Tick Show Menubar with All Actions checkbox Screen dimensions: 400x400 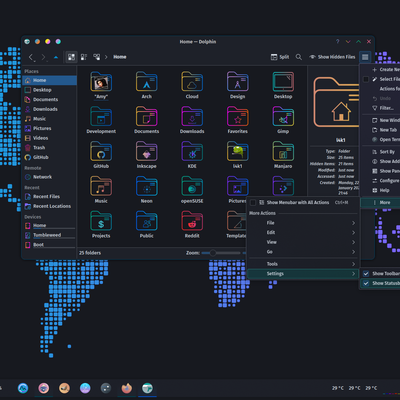(x=253, y=202)
